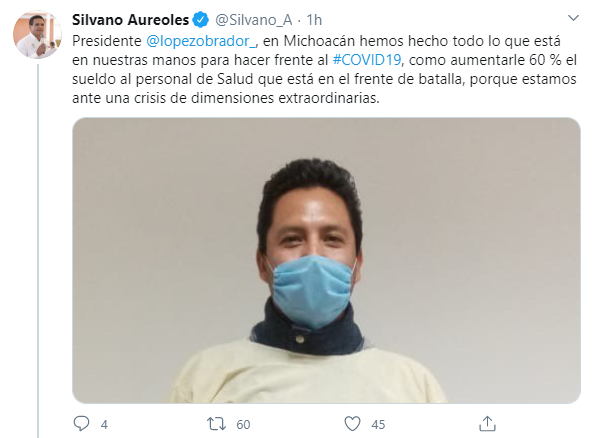View the attached masked man photo

(x=326, y=260)
